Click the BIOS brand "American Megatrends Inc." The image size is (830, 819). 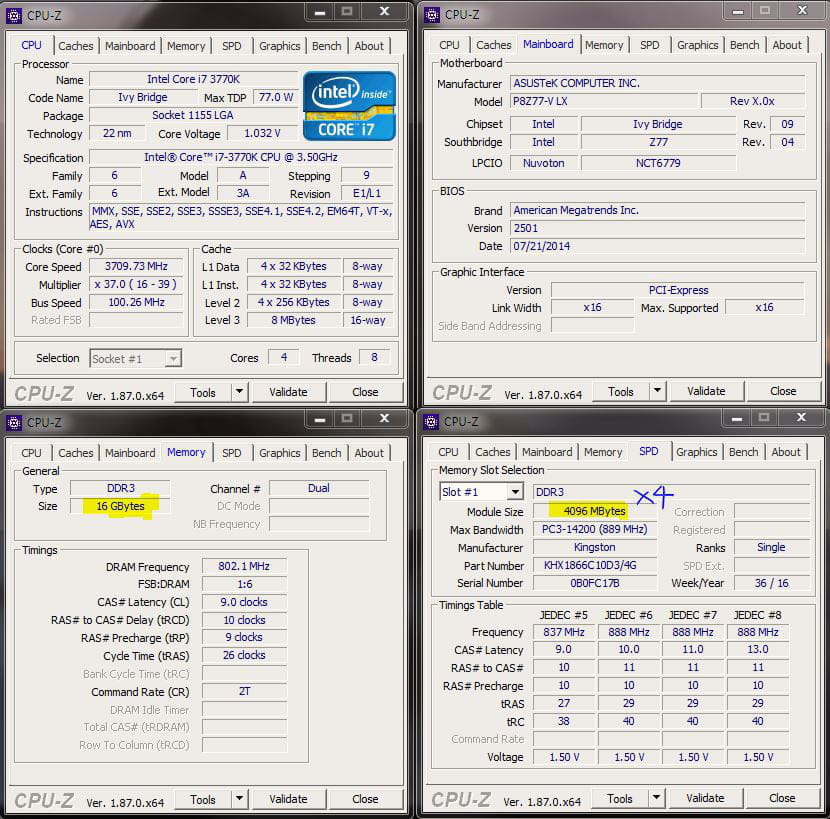coord(657,210)
